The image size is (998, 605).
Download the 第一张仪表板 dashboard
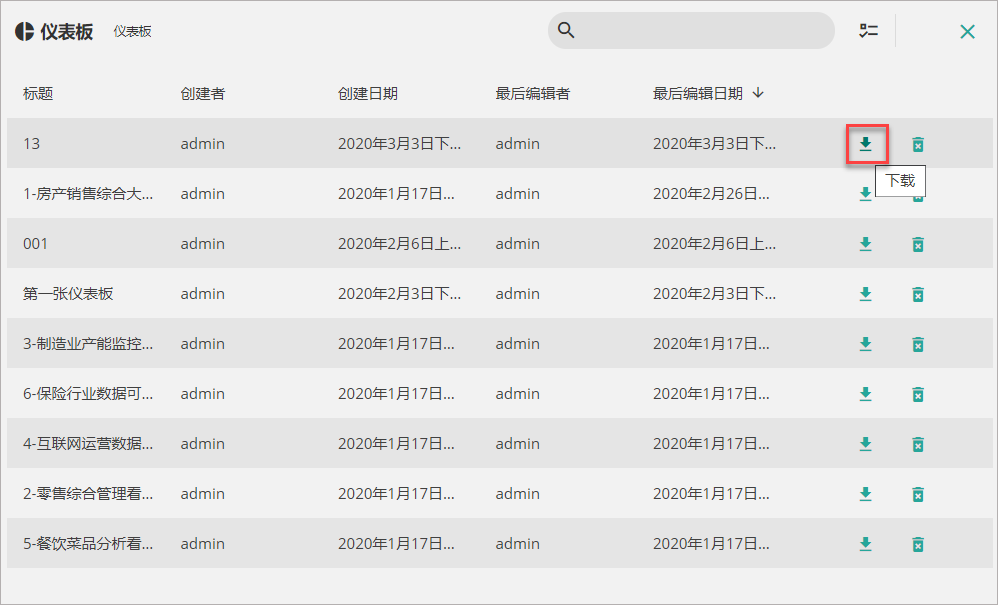[866, 294]
